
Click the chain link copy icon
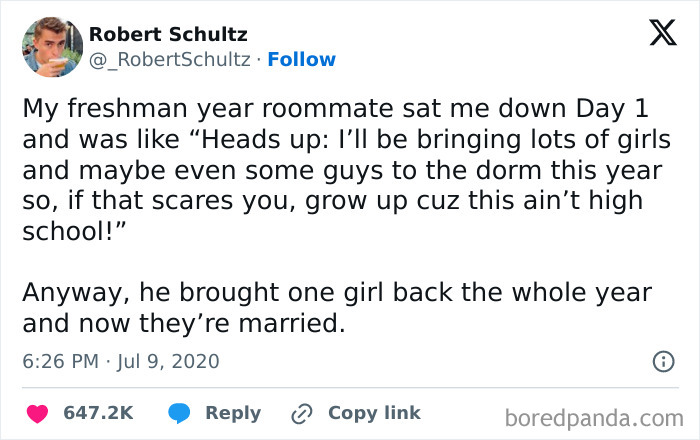(x=302, y=413)
